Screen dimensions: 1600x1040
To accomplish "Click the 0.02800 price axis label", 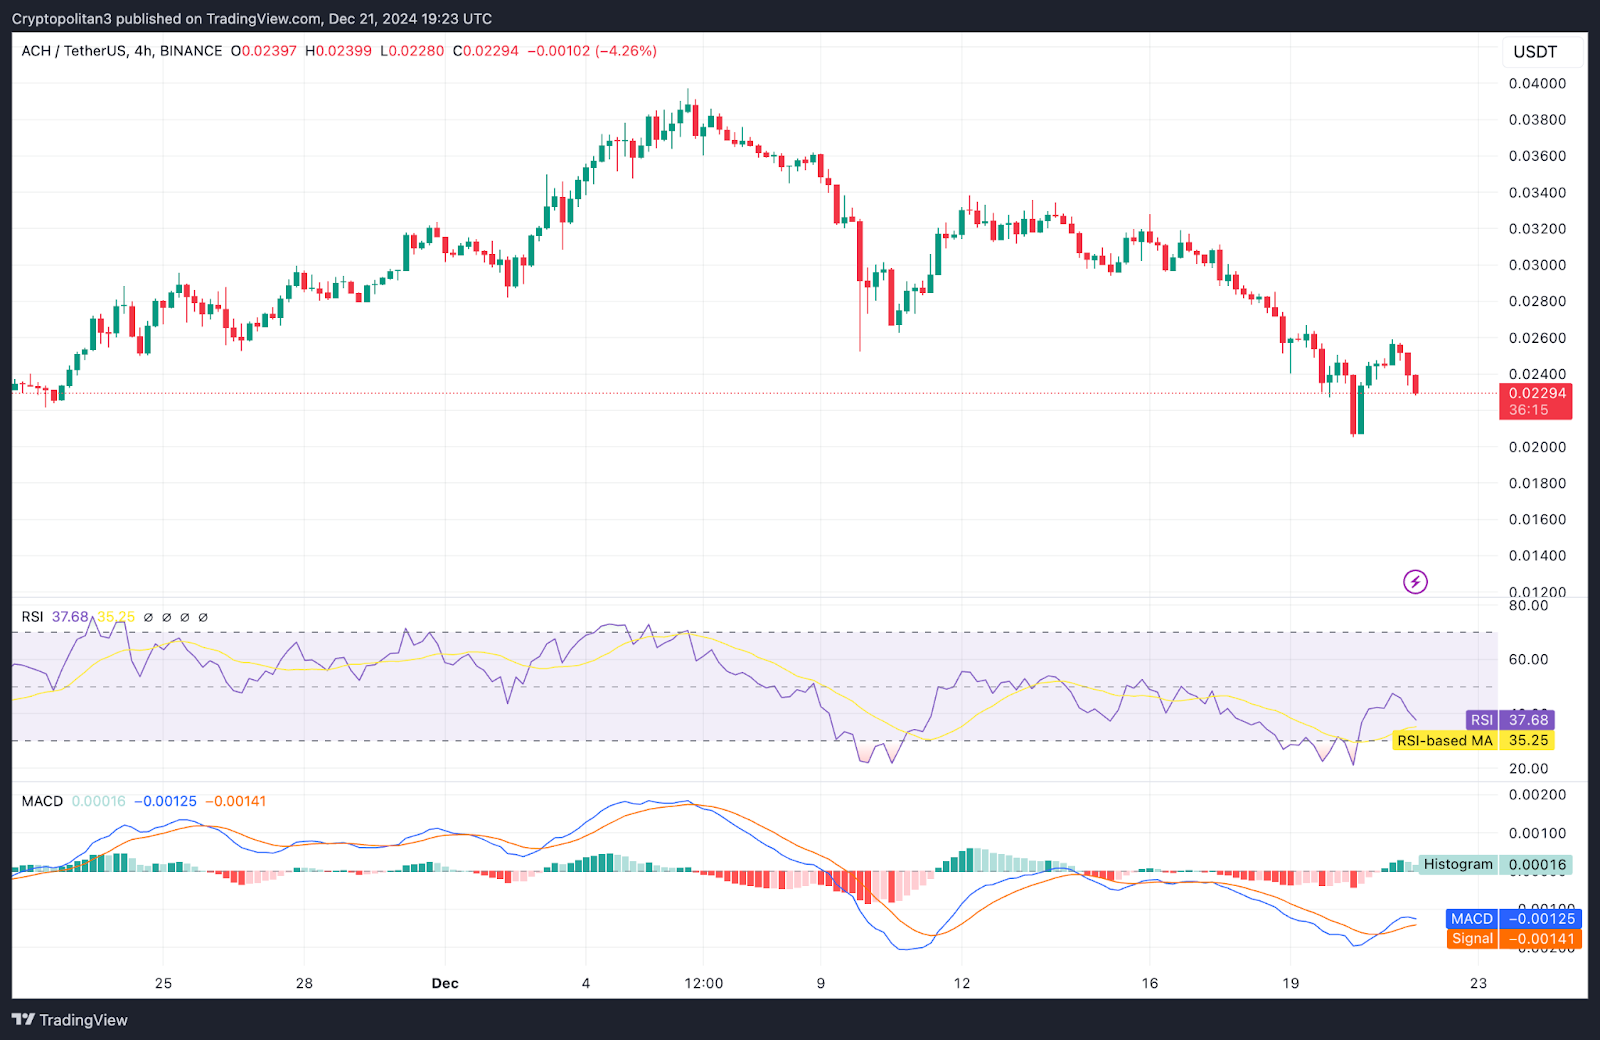I will (x=1537, y=301).
